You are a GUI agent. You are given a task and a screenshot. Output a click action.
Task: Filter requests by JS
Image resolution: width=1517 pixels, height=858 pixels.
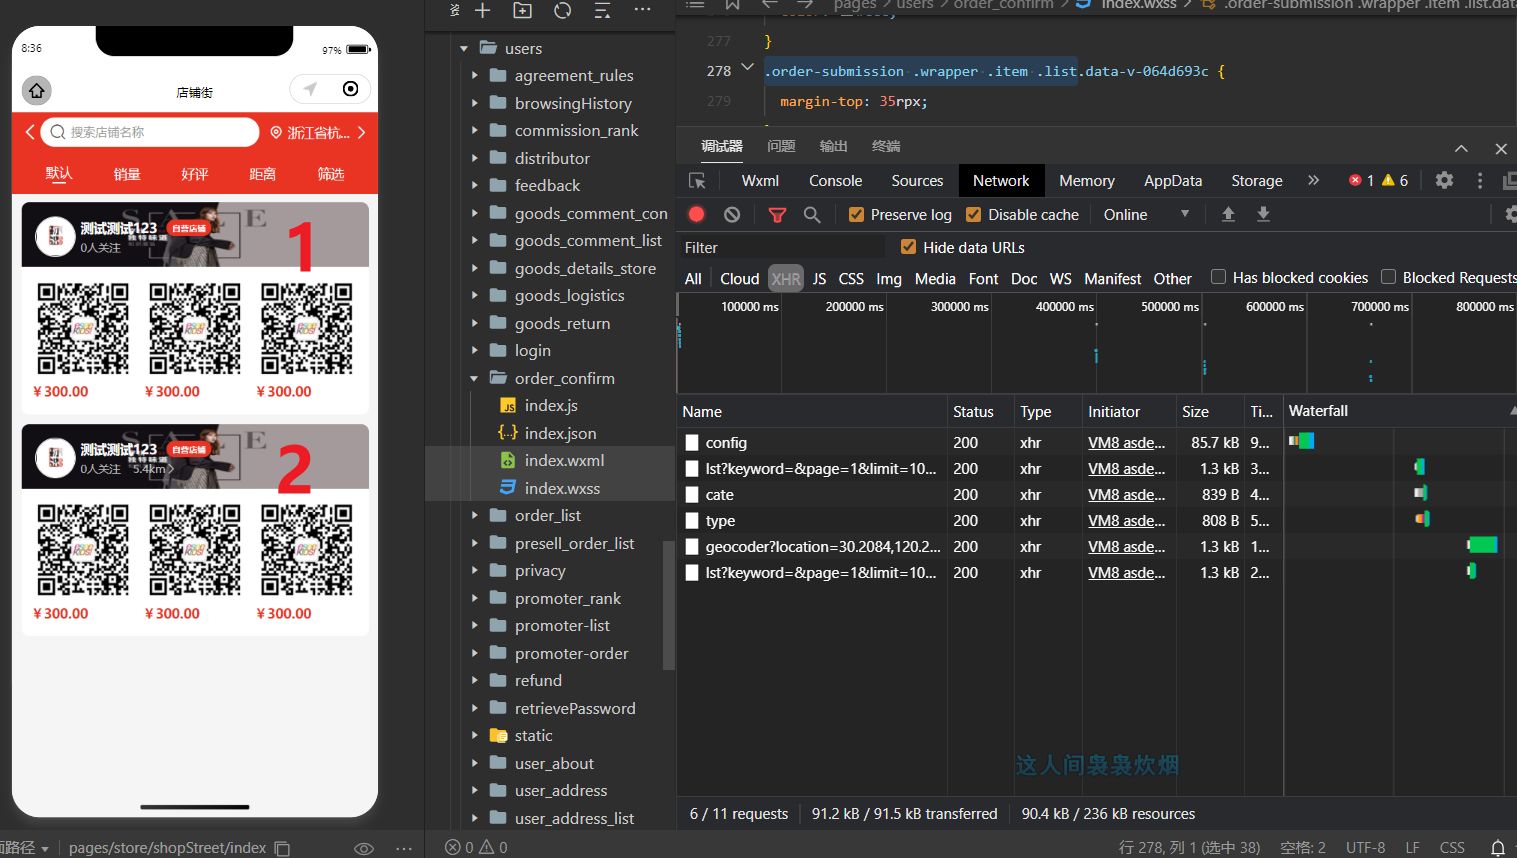(819, 278)
